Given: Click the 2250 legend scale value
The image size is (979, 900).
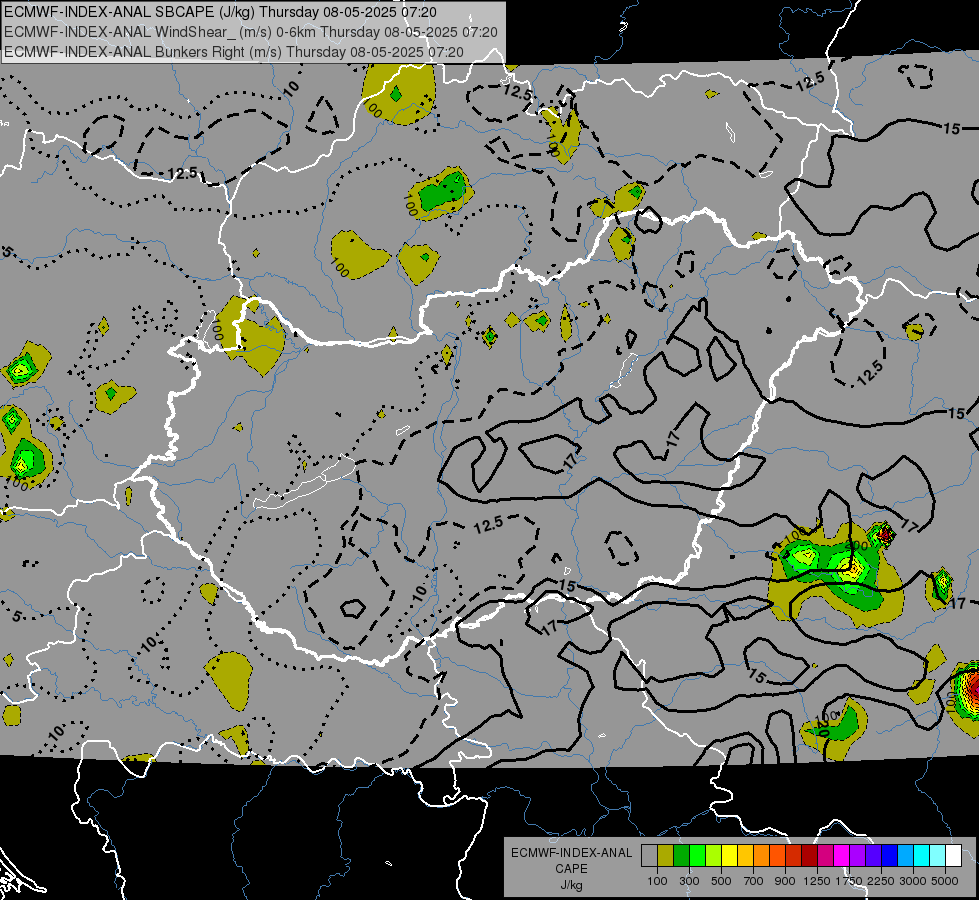Looking at the screenshot, I should click(x=881, y=881).
